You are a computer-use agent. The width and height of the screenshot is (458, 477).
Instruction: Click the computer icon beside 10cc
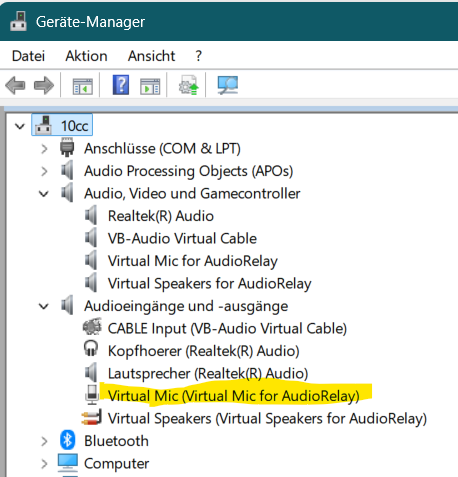(x=44, y=125)
